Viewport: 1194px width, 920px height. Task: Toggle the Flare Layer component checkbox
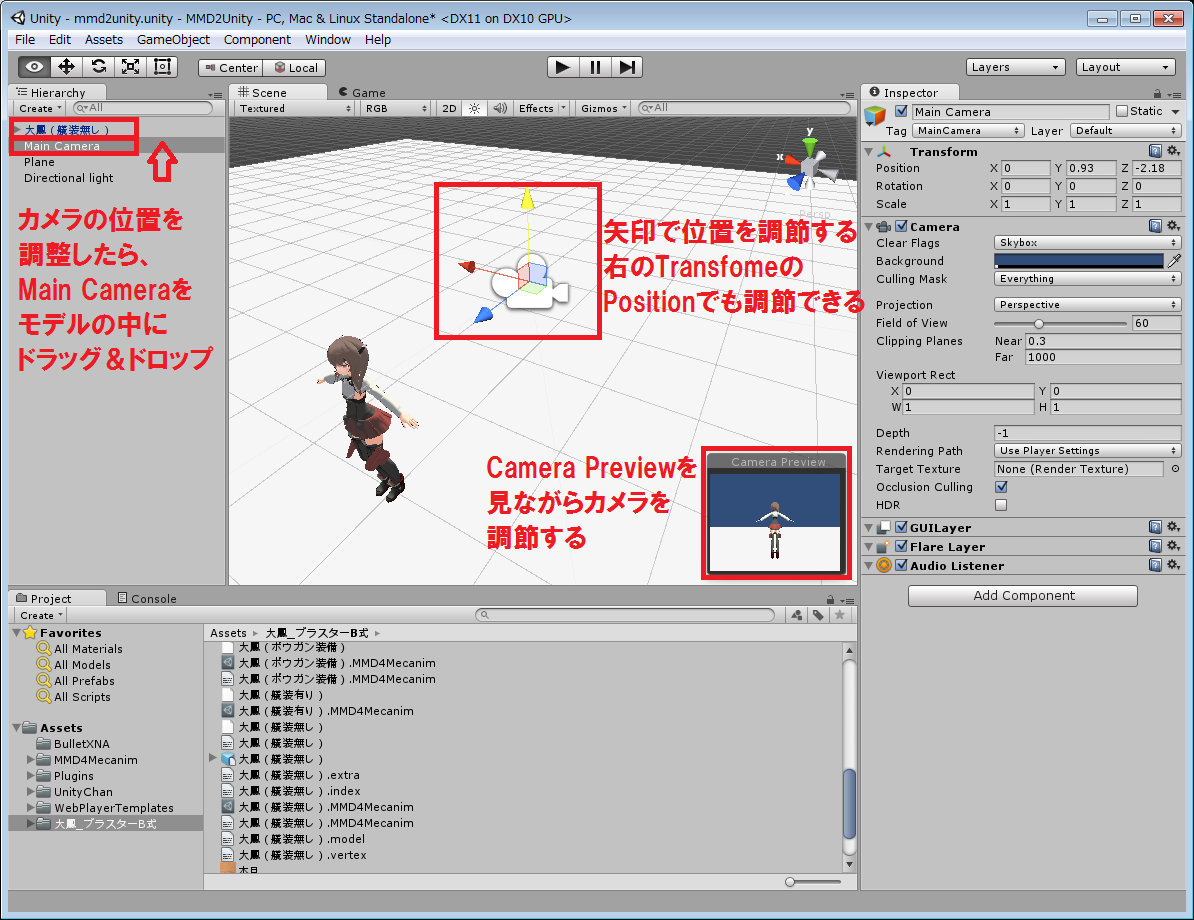(x=902, y=546)
